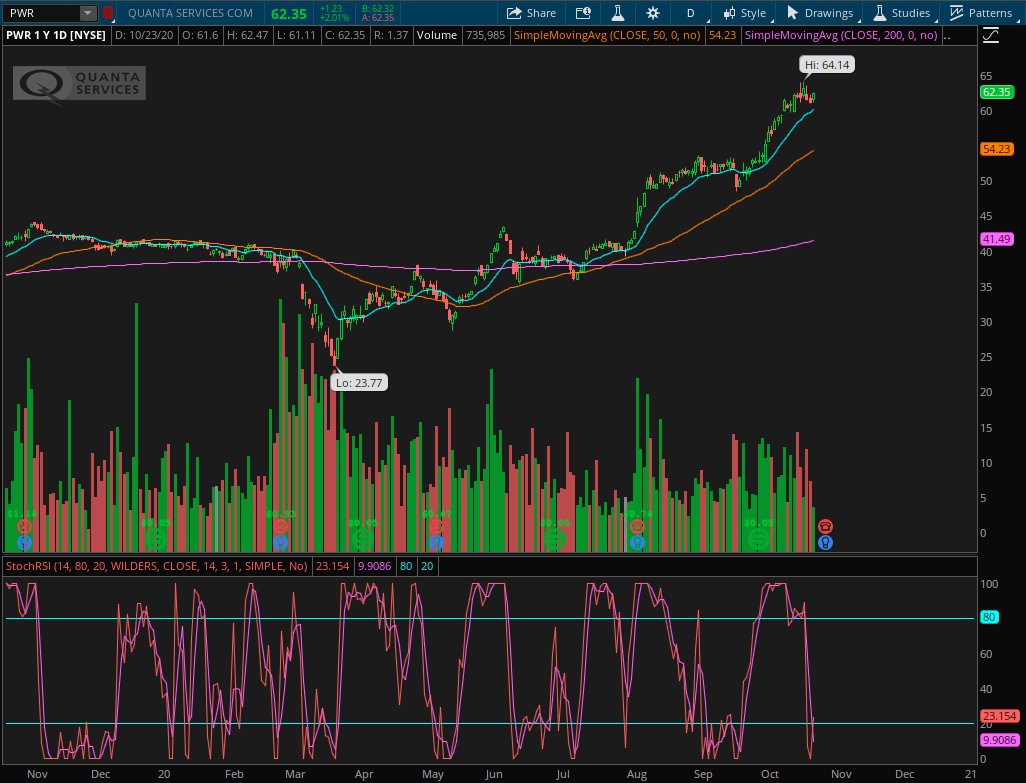Click the product info card icon
This screenshot has height=783, width=1026.
(x=583, y=13)
